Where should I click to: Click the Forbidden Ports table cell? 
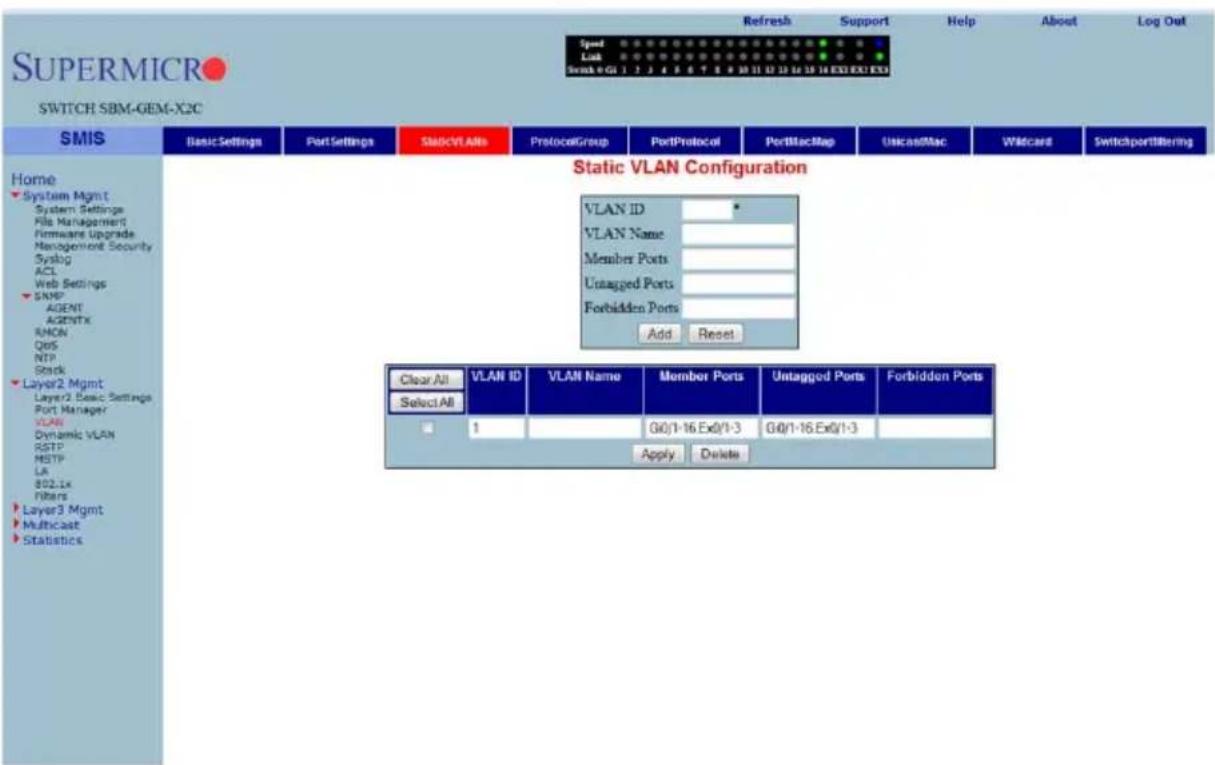(935, 429)
